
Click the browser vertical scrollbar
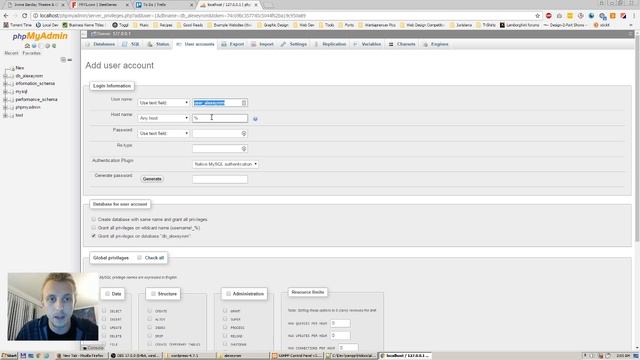point(637,139)
